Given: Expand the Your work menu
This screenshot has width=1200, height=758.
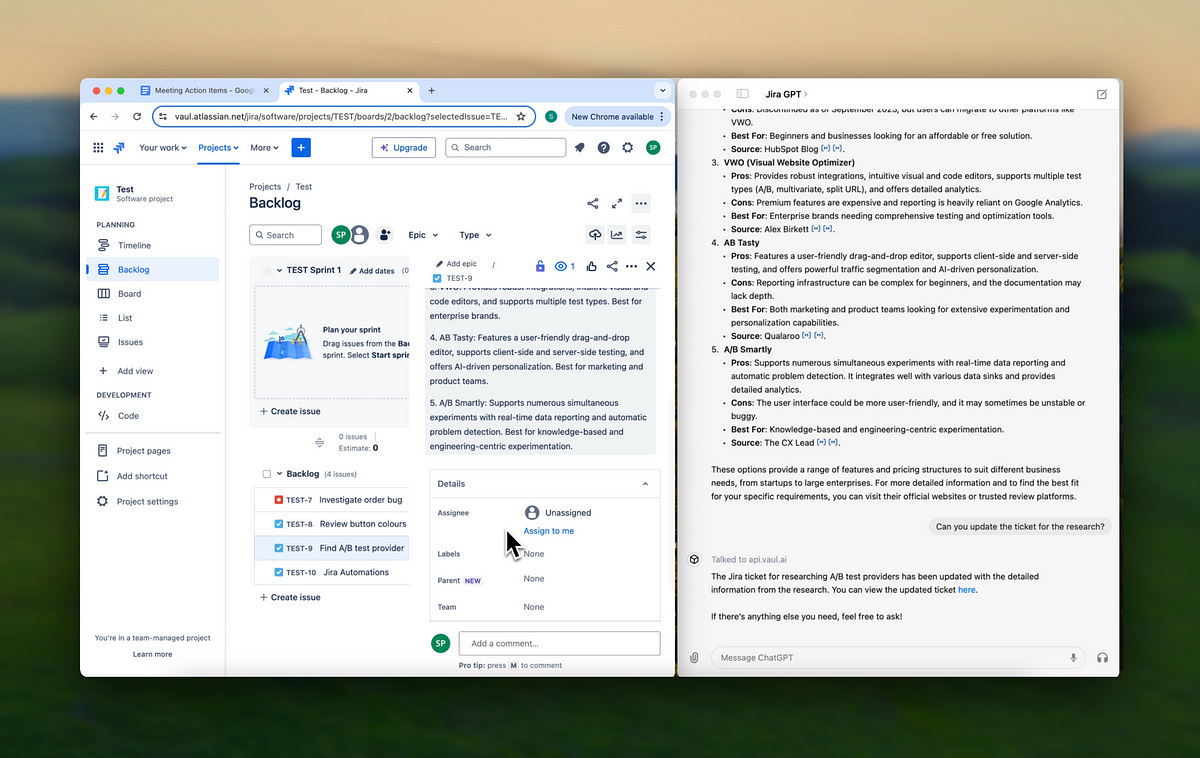Looking at the screenshot, I should 163,147.
